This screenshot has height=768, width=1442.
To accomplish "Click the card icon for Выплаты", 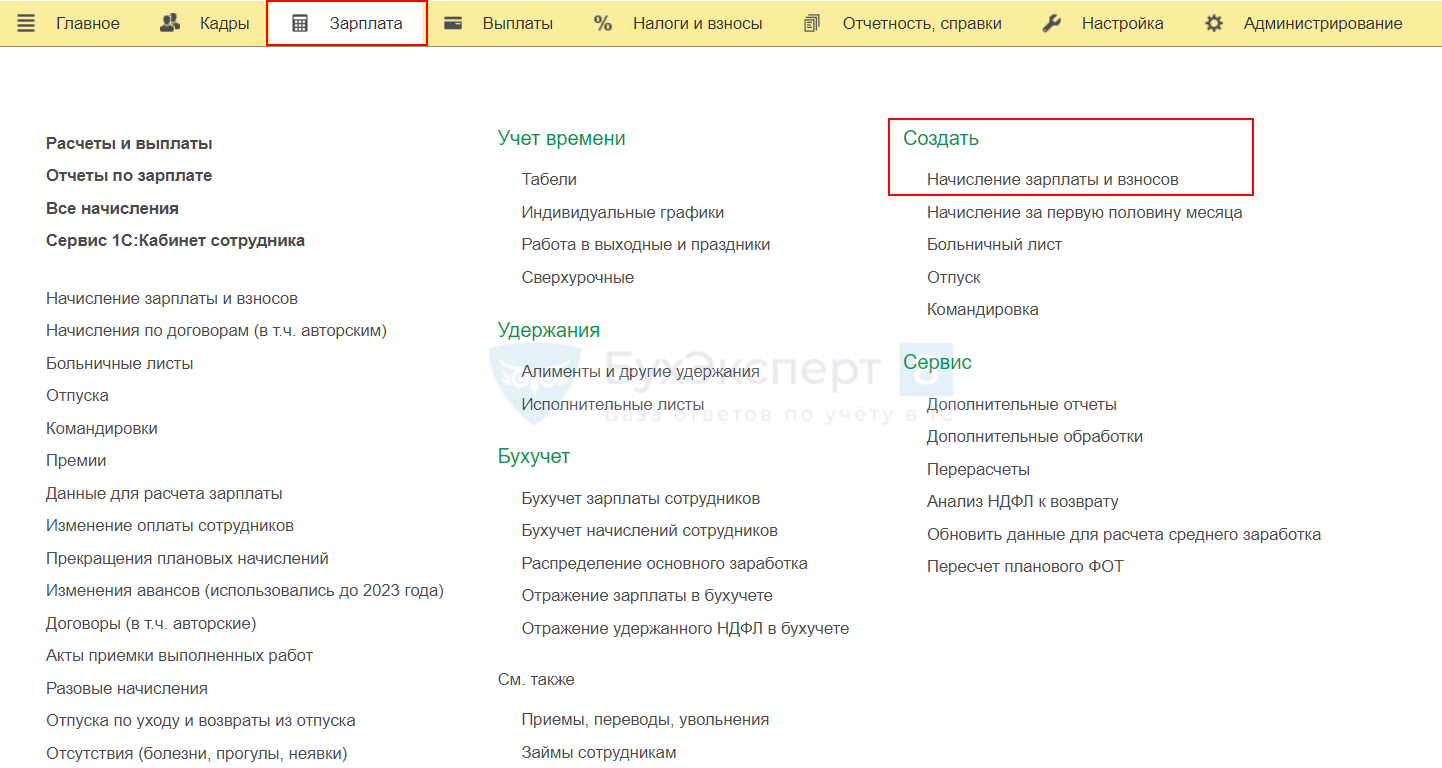I will pyautogui.click(x=453, y=23).
